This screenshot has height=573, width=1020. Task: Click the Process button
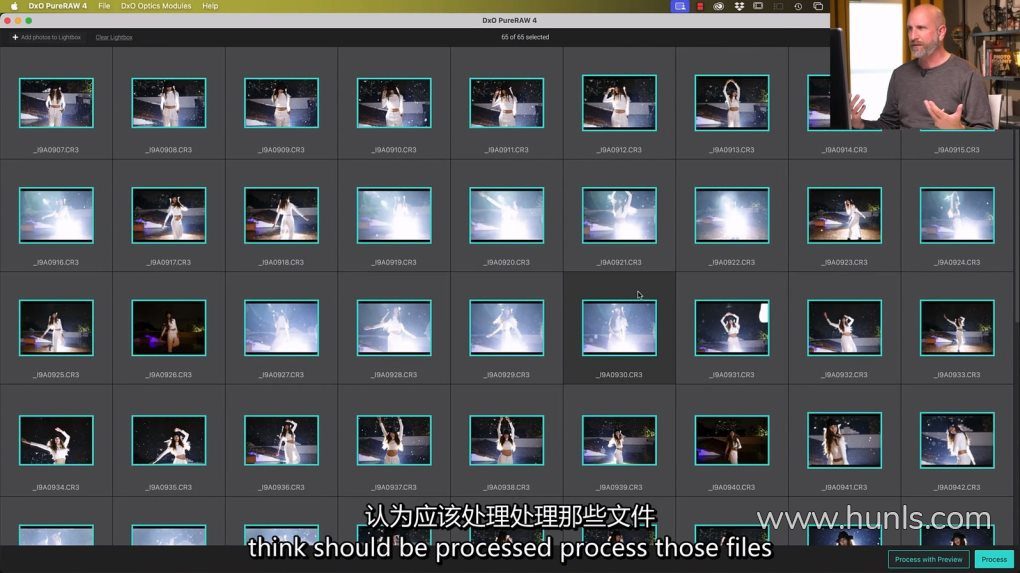tap(994, 559)
